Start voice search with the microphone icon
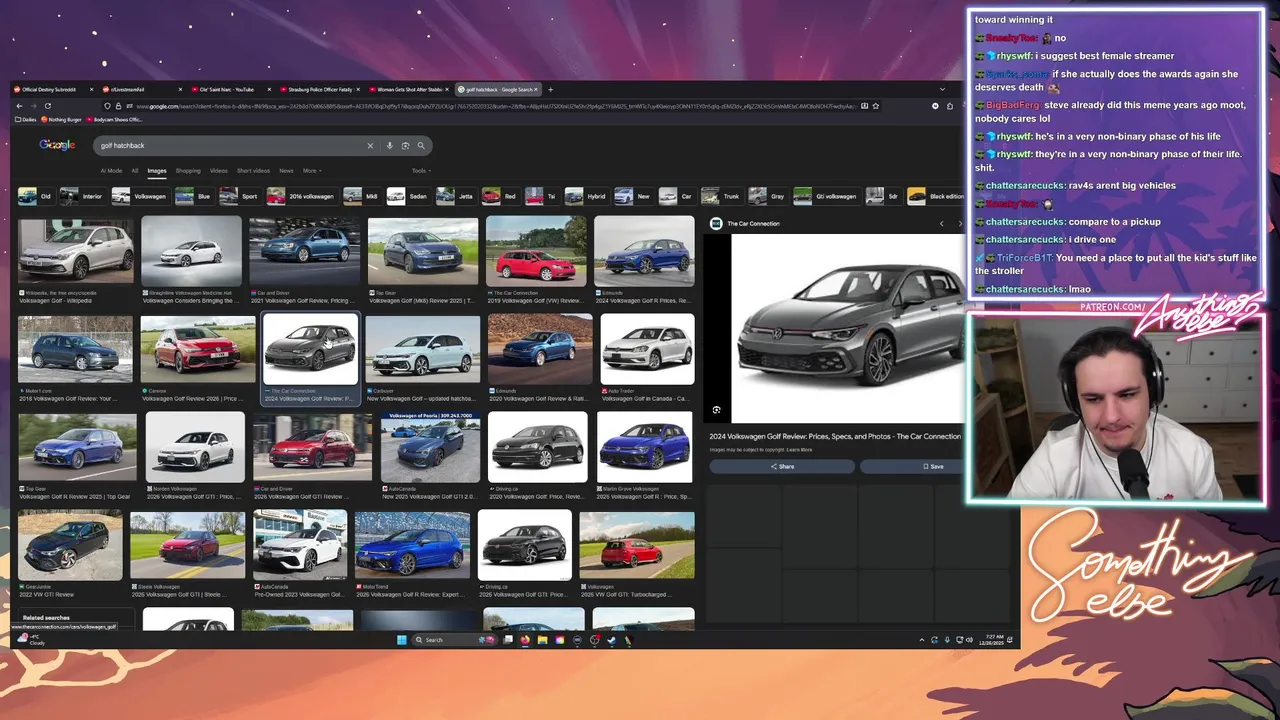Viewport: 1280px width, 720px height. coord(390,146)
